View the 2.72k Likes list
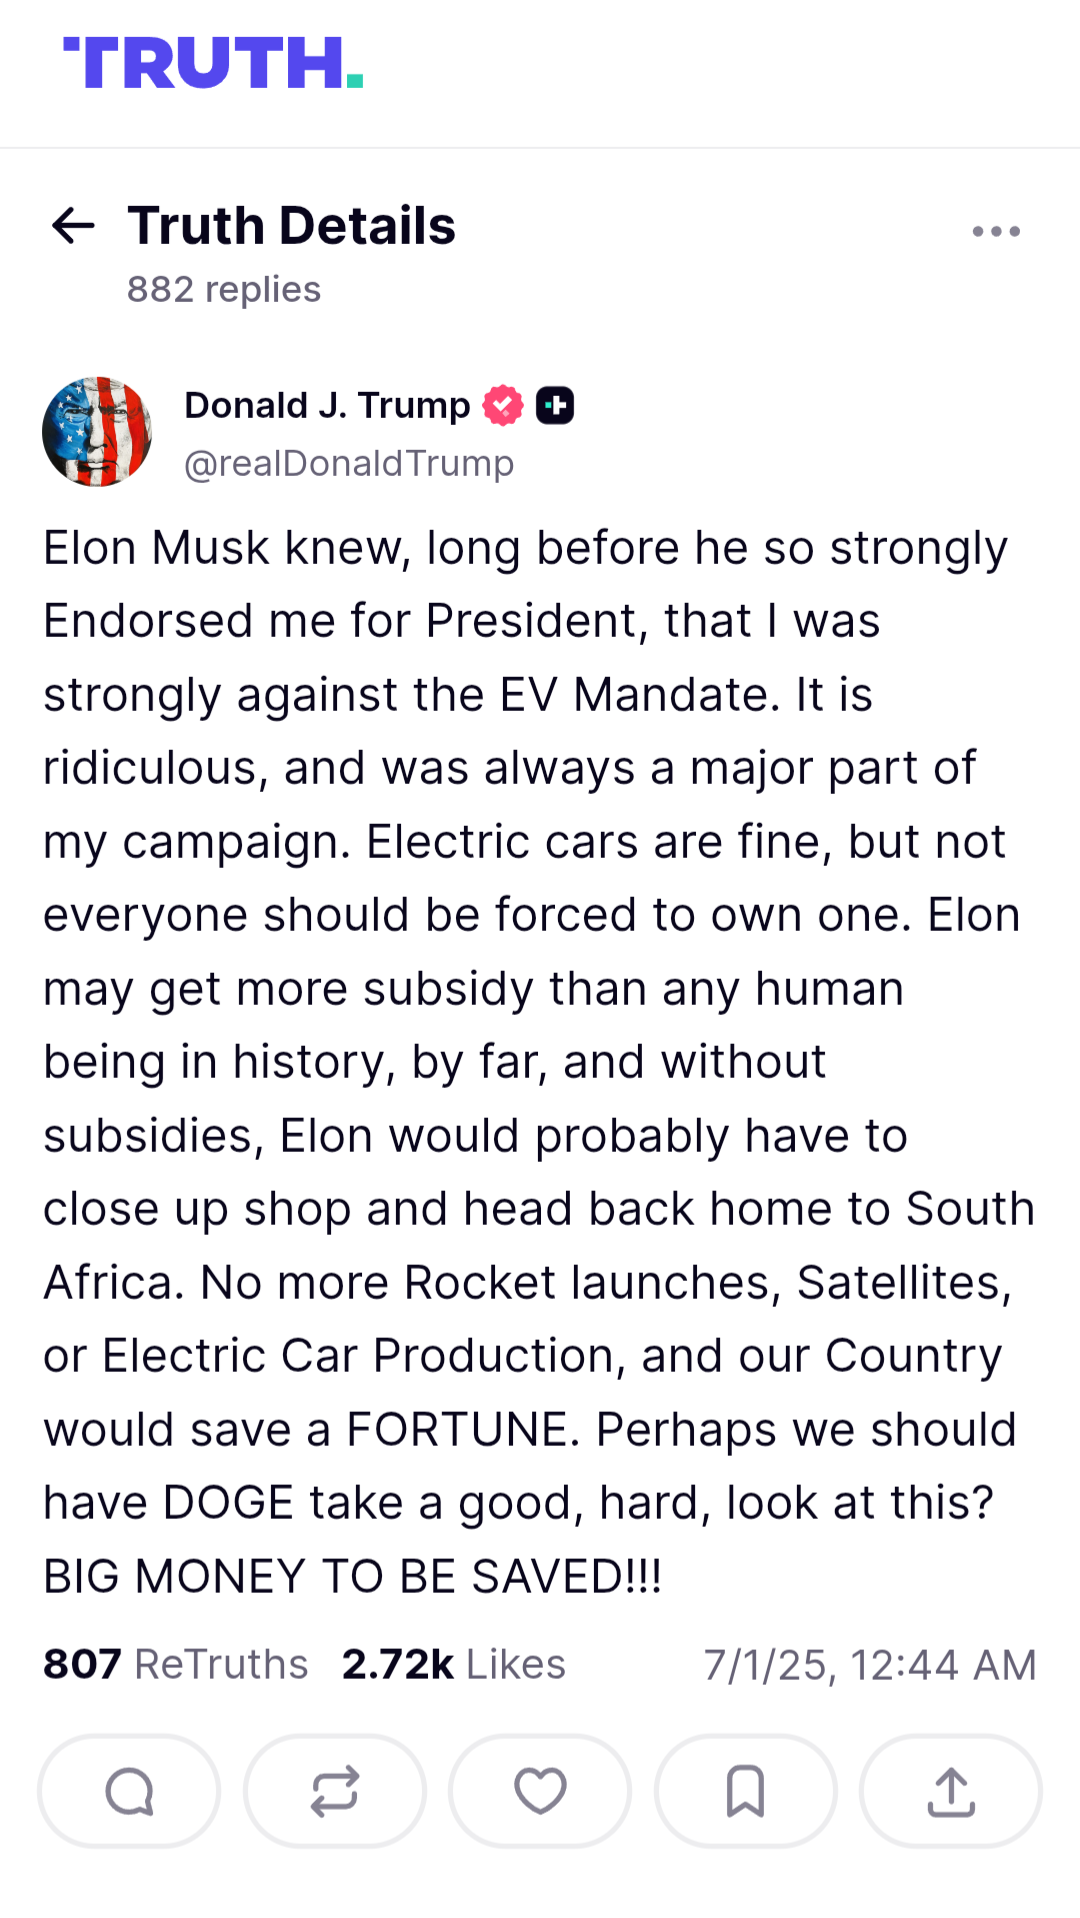Screen dimensions: 1080x1918 tap(454, 1665)
